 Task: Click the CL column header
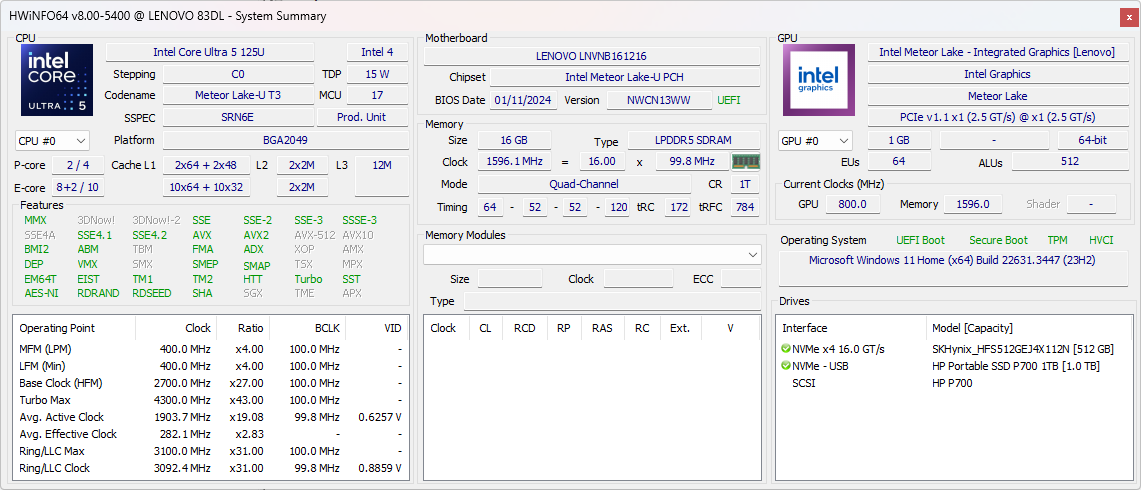click(485, 328)
